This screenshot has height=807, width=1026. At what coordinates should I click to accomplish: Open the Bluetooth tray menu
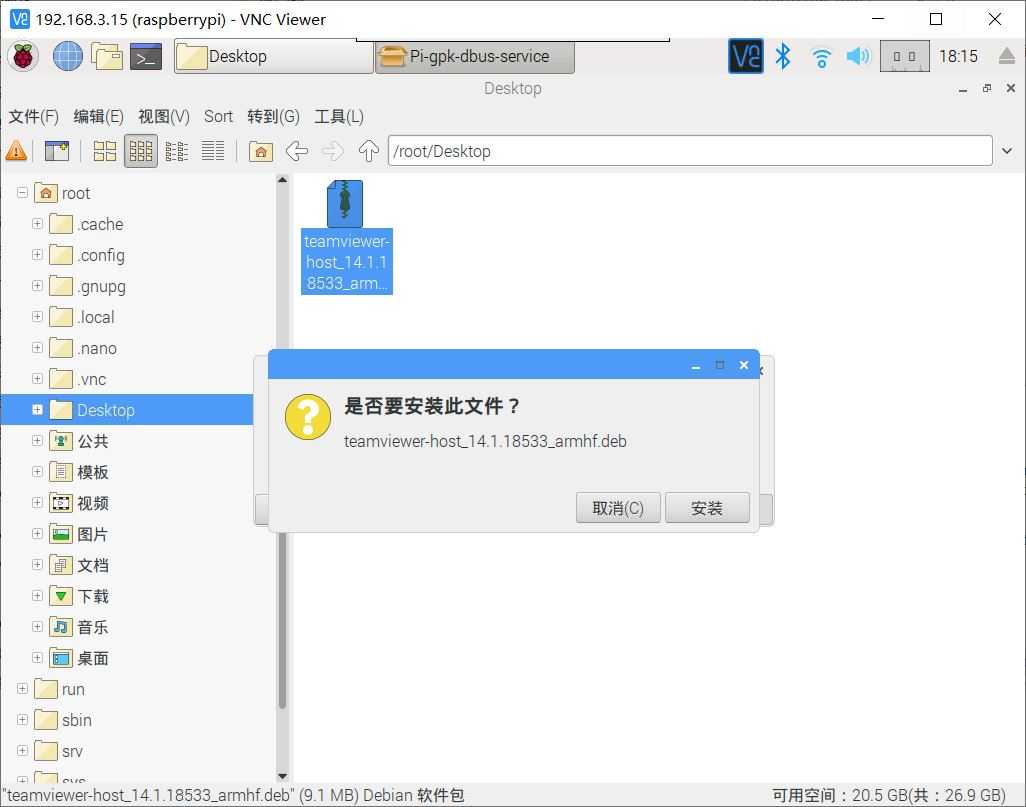click(783, 56)
